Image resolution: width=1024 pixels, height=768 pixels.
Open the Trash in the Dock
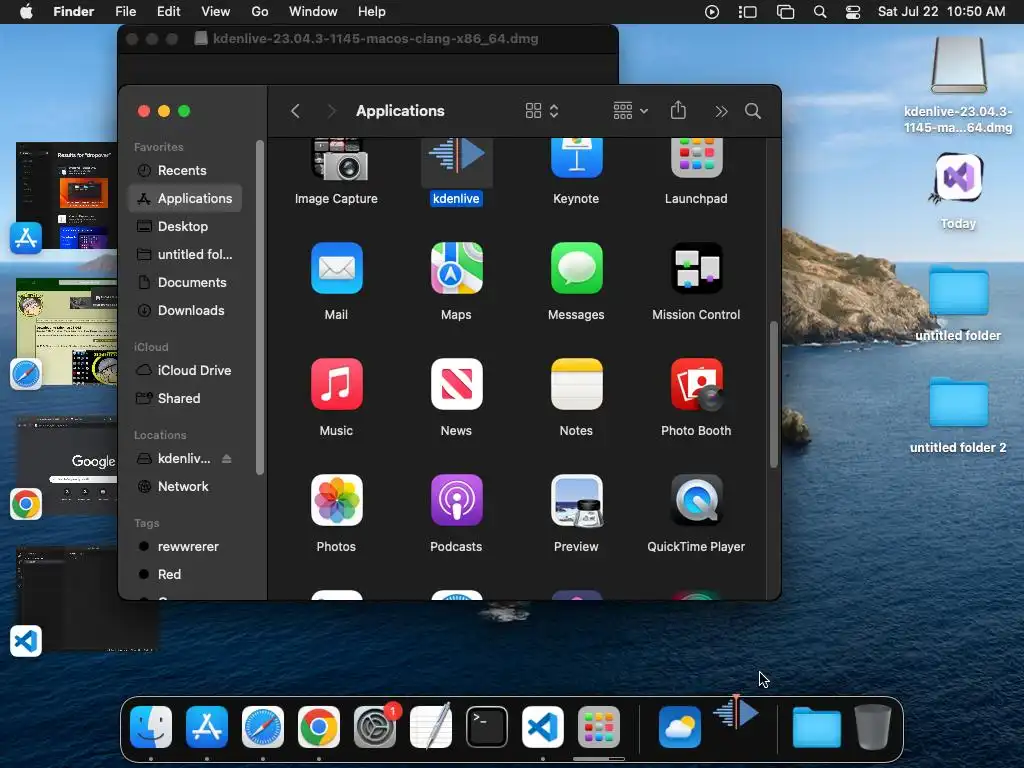tap(872, 727)
